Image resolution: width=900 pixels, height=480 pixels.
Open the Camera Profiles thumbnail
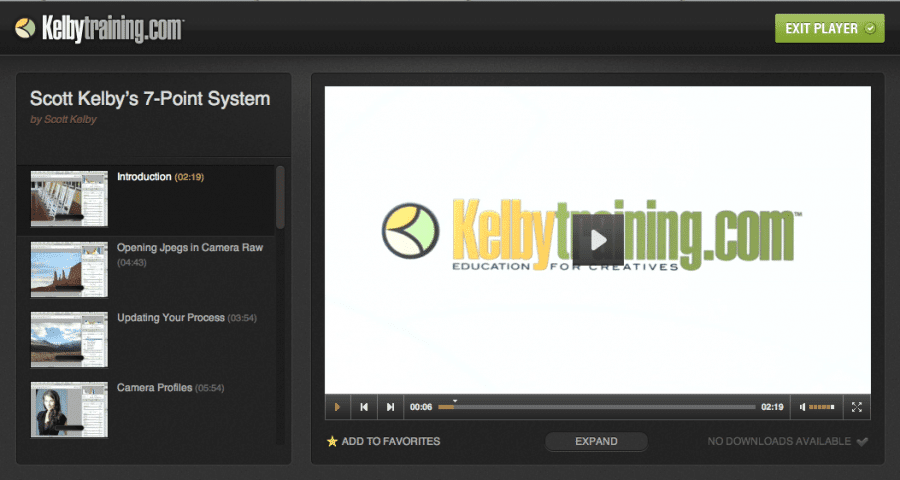(69, 409)
